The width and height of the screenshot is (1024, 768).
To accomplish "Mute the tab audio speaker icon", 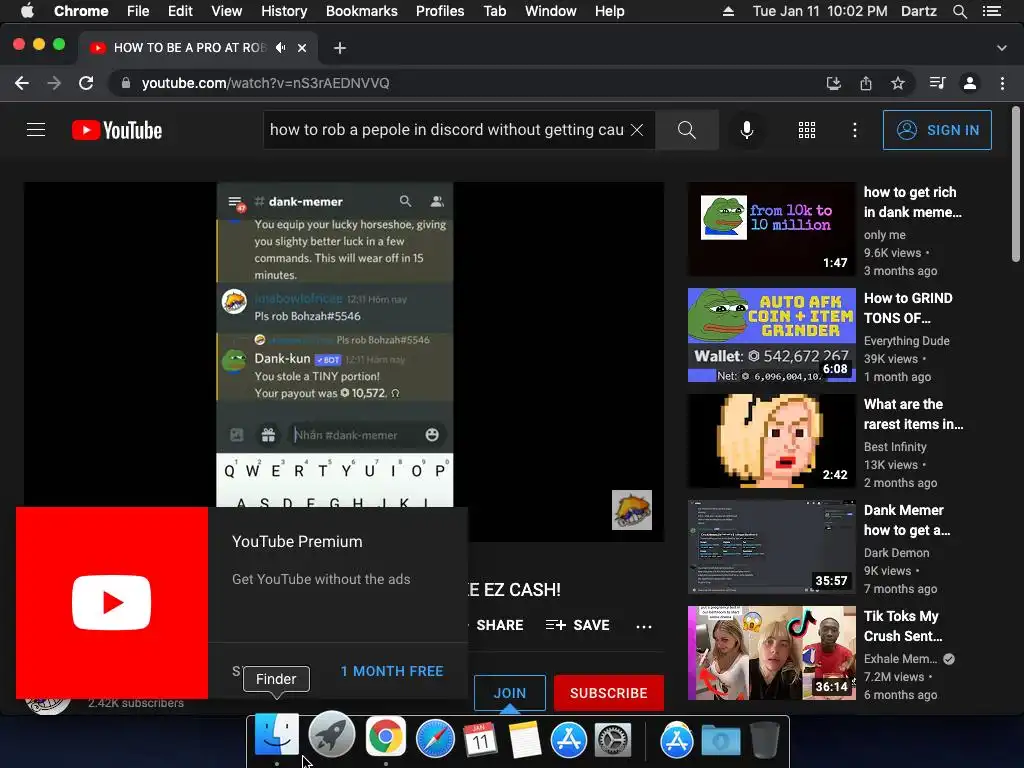I will coord(281,48).
